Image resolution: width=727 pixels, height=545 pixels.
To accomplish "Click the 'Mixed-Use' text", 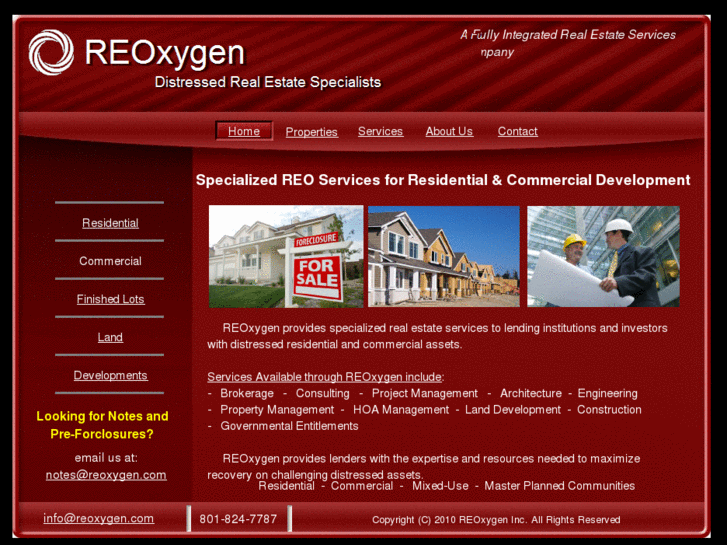I will 440,486.
